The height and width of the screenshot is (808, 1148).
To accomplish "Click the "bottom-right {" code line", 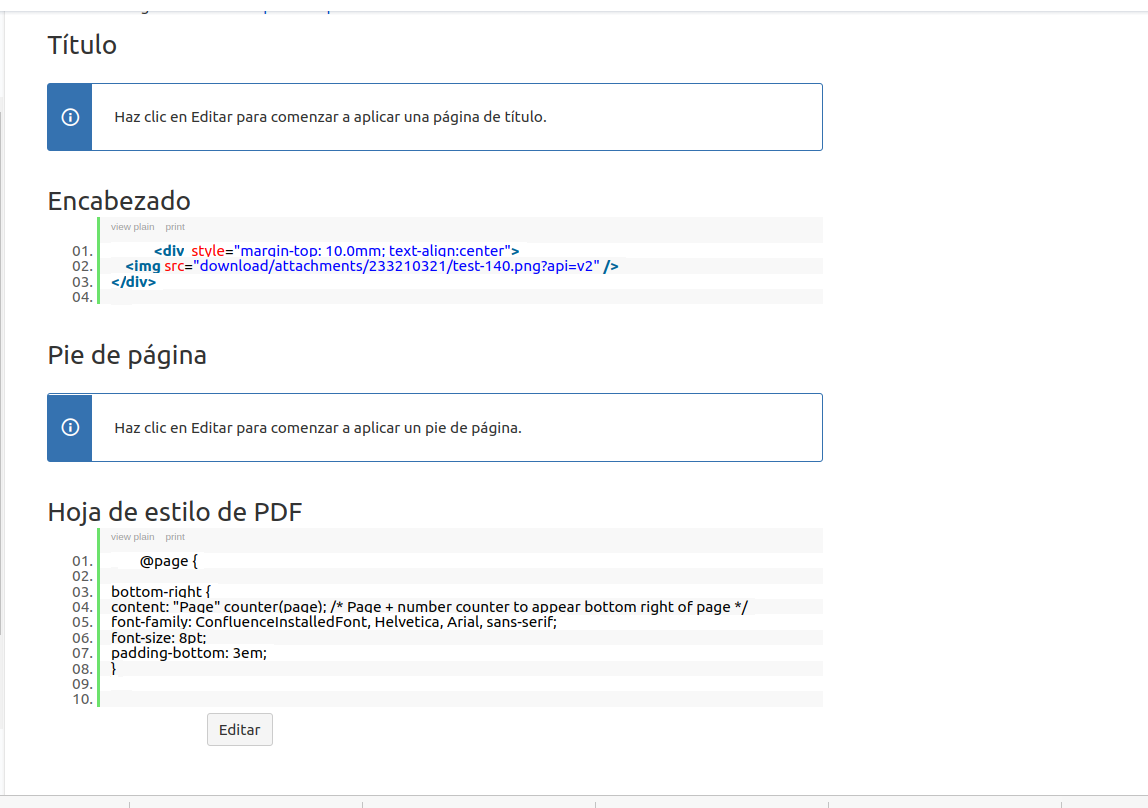I will (161, 591).
